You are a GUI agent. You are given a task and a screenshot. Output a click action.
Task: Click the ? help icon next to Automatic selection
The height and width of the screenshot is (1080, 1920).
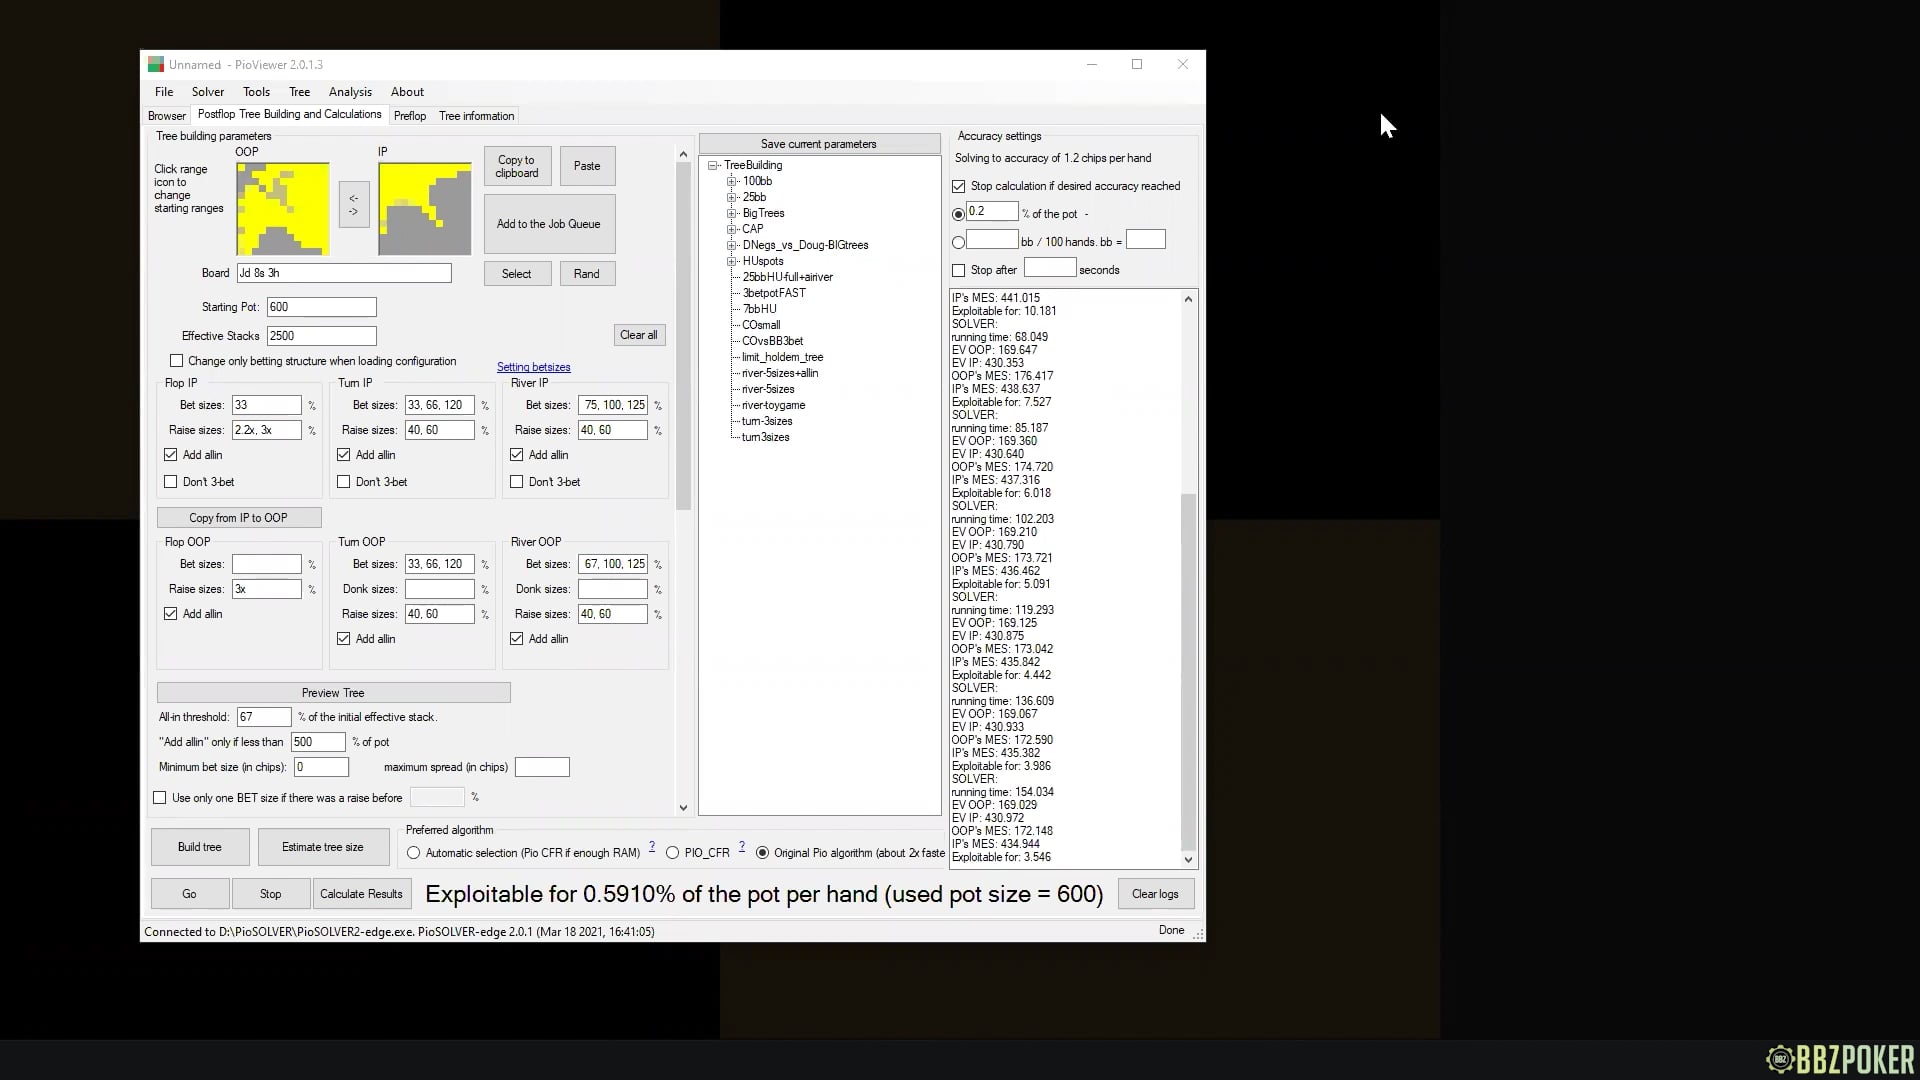point(653,846)
